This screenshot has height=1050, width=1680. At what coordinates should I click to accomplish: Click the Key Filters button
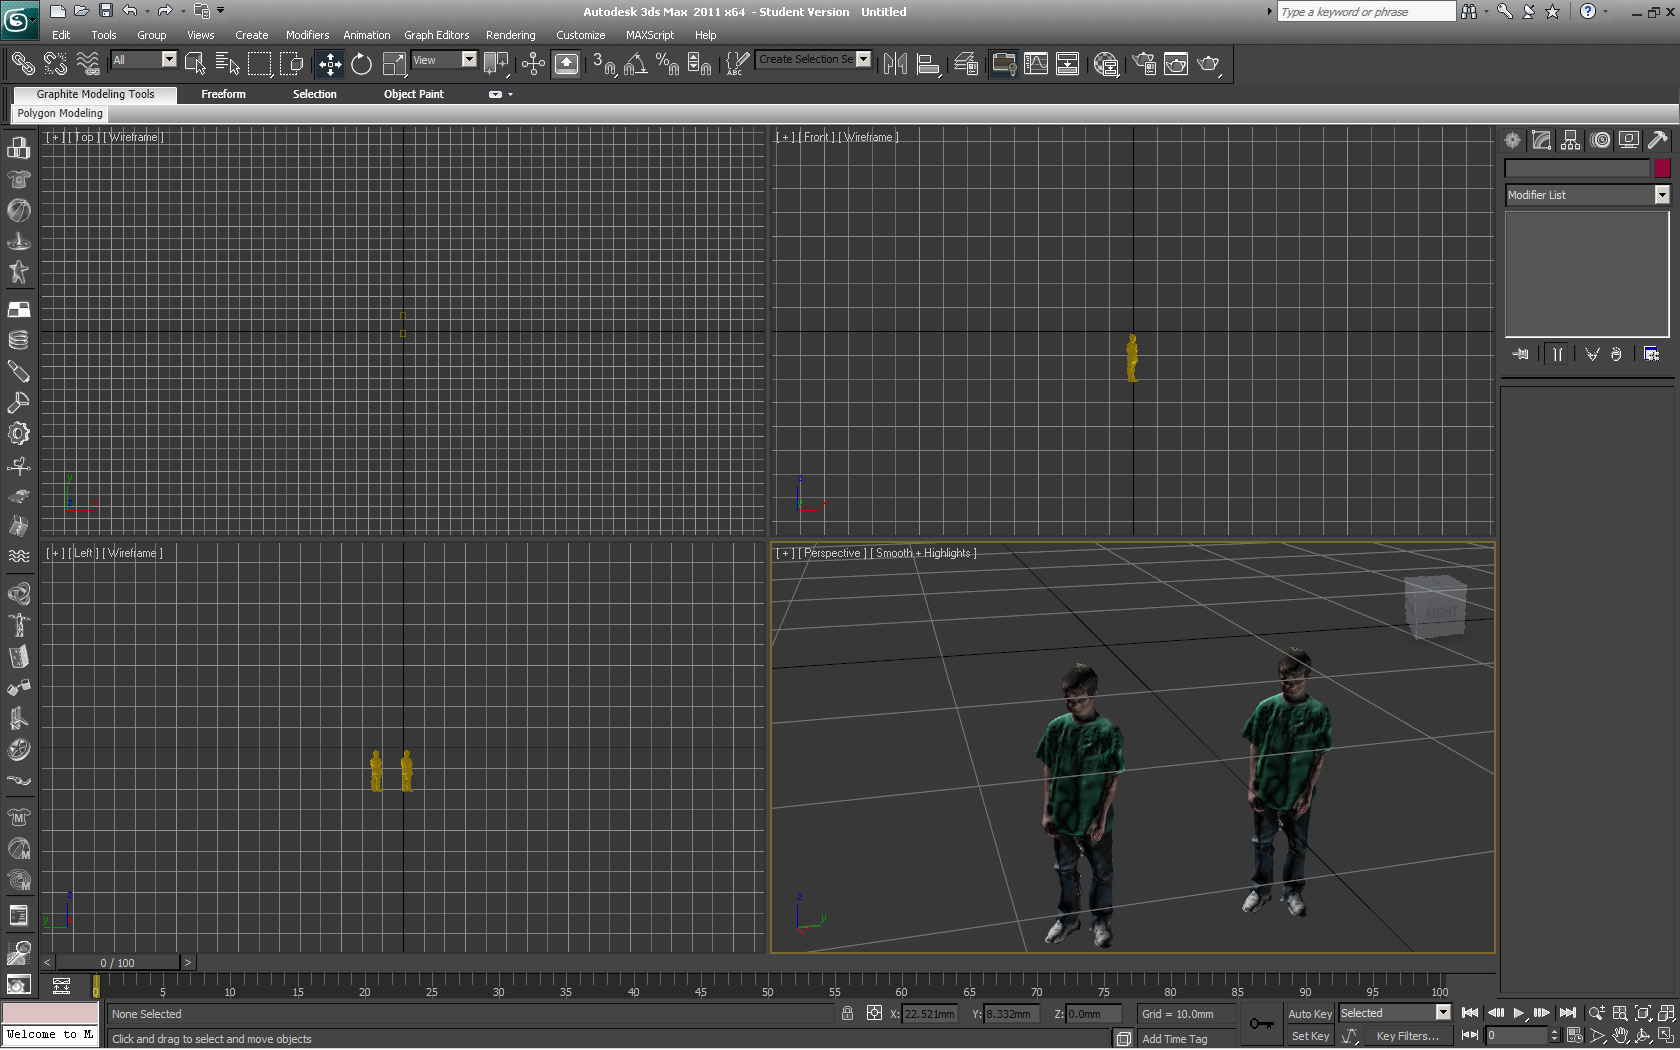point(1407,1036)
